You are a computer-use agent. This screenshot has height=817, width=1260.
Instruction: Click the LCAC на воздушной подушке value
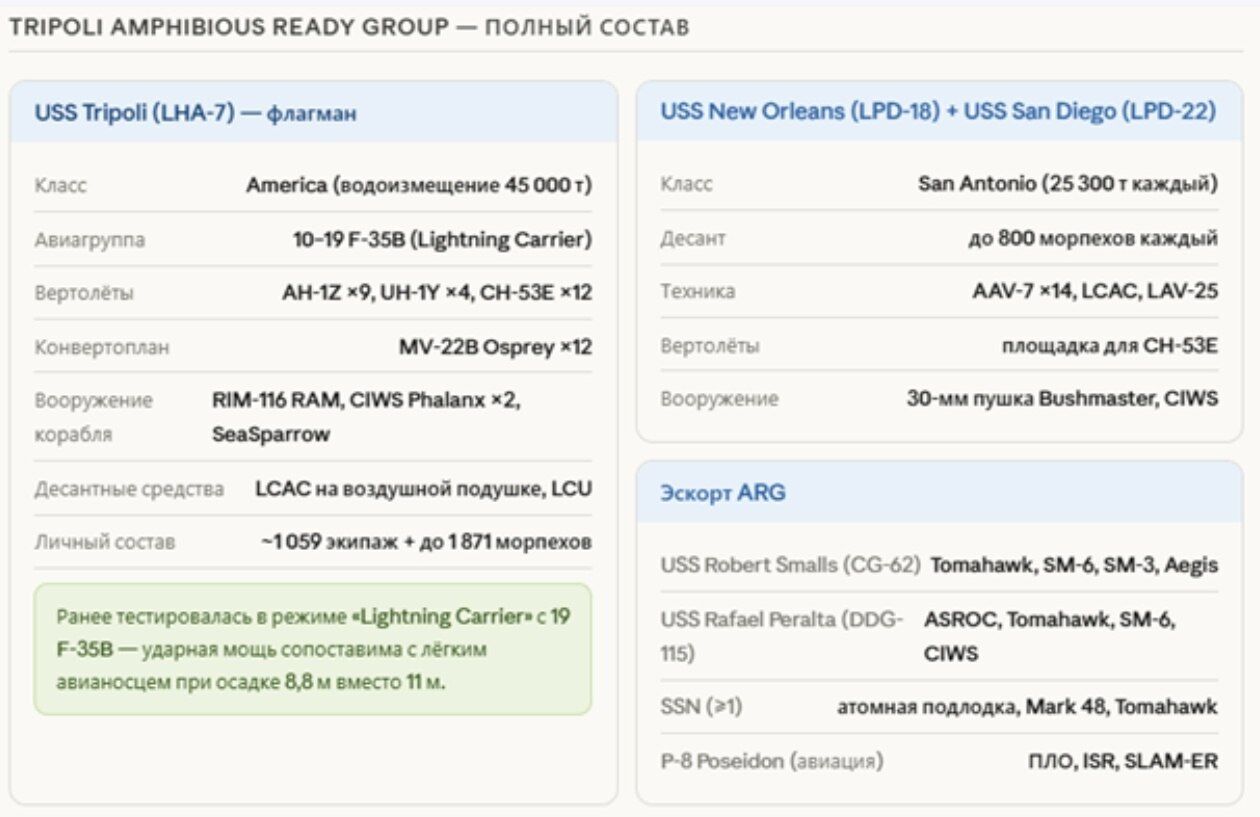[423, 489]
